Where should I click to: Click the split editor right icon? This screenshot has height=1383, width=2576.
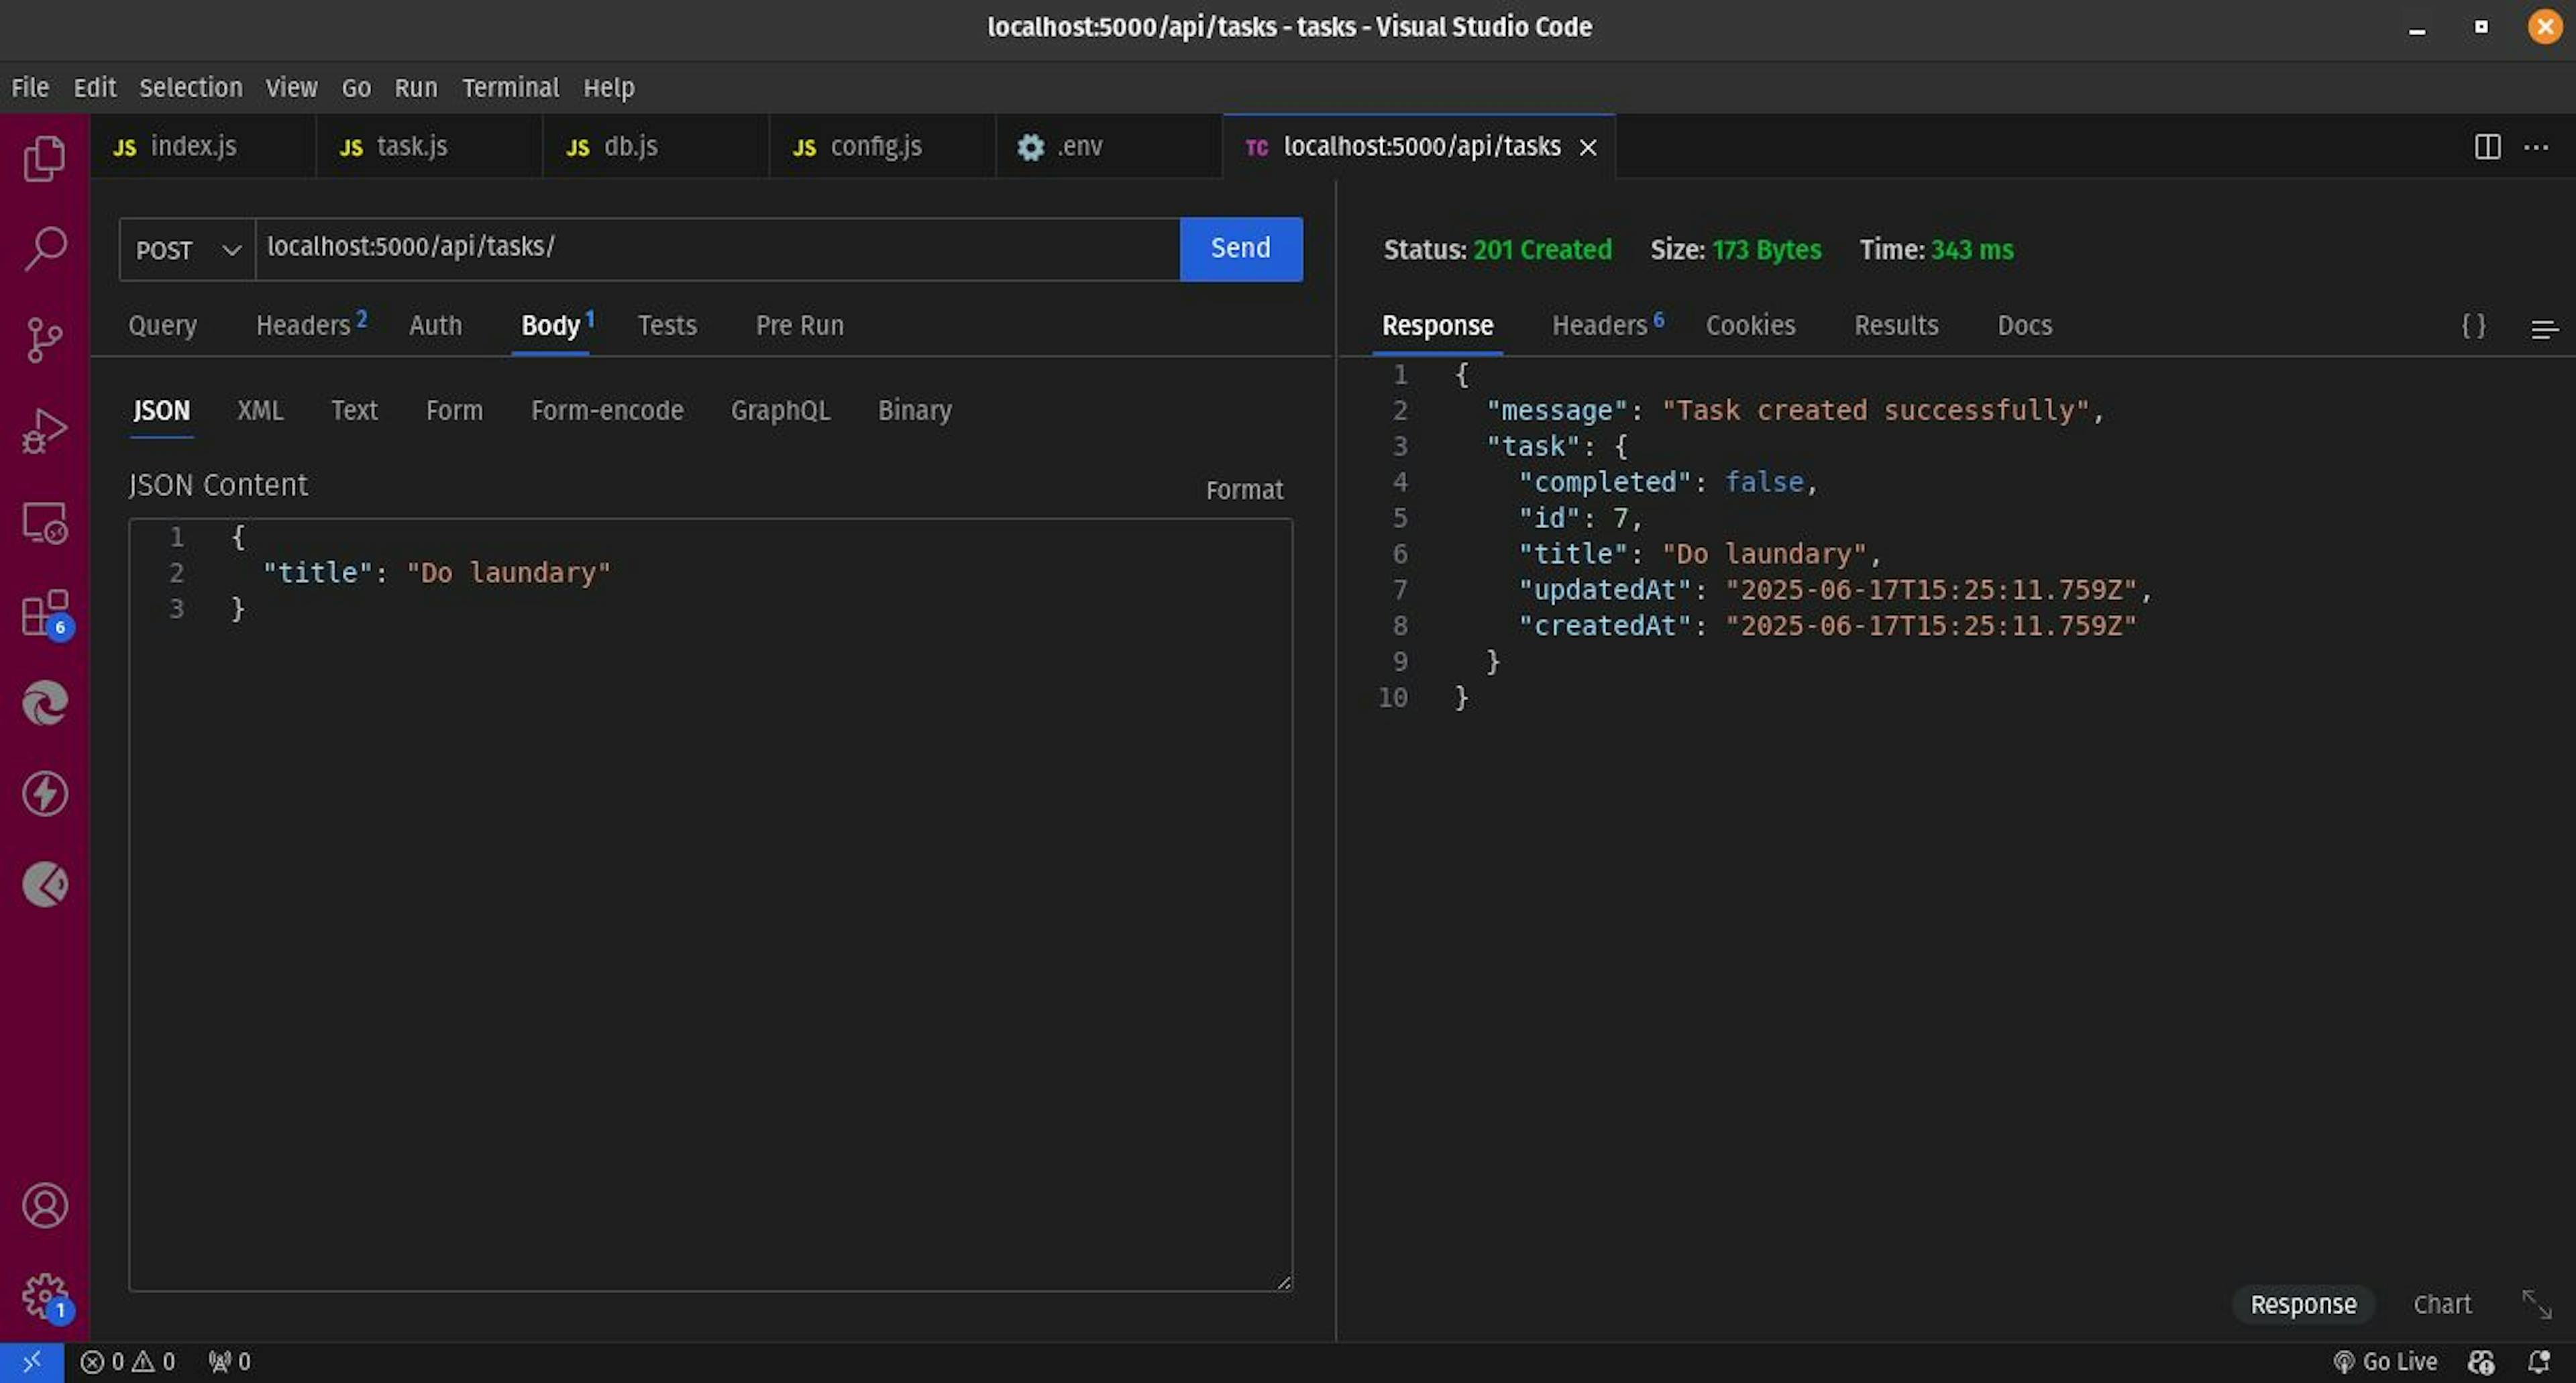pos(2487,147)
